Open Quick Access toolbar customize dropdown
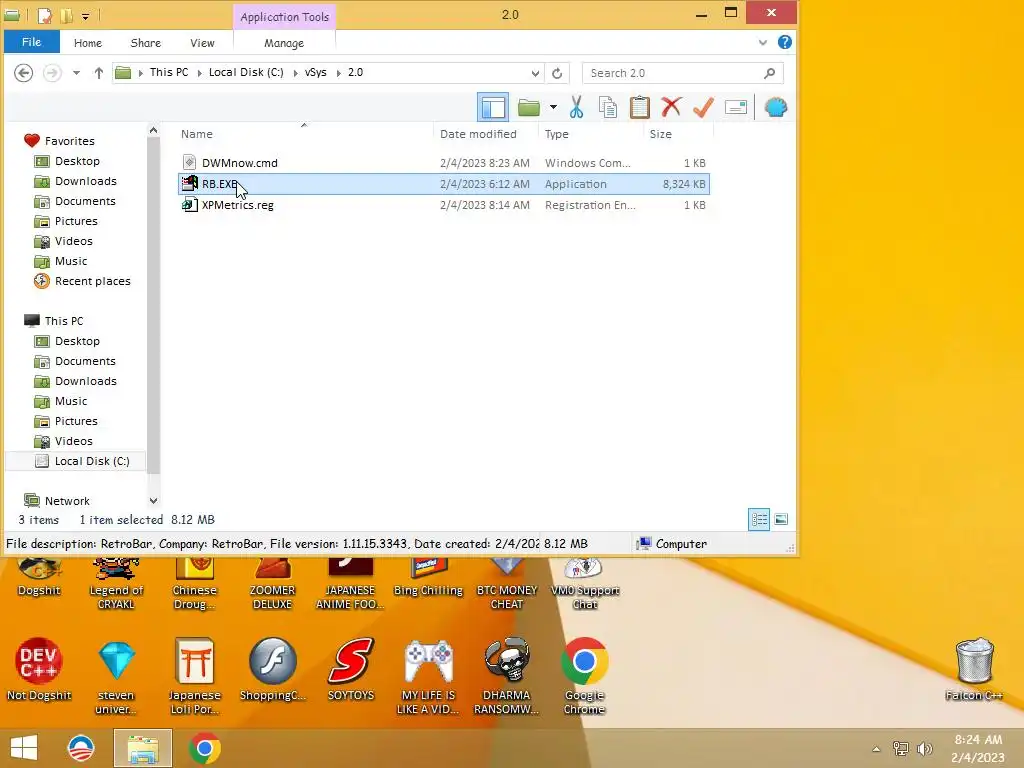This screenshot has height=768, width=1024. (x=86, y=16)
